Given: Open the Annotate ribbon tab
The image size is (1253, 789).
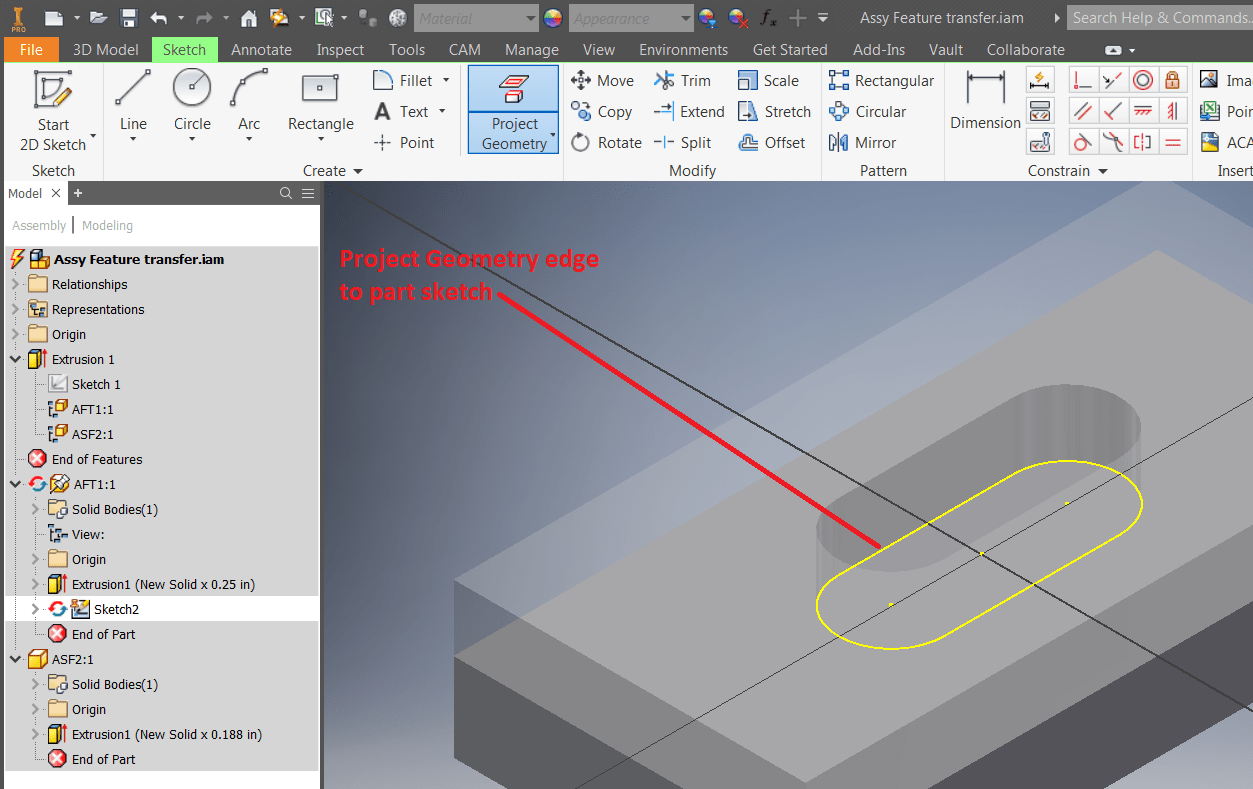Looking at the screenshot, I should pos(261,48).
